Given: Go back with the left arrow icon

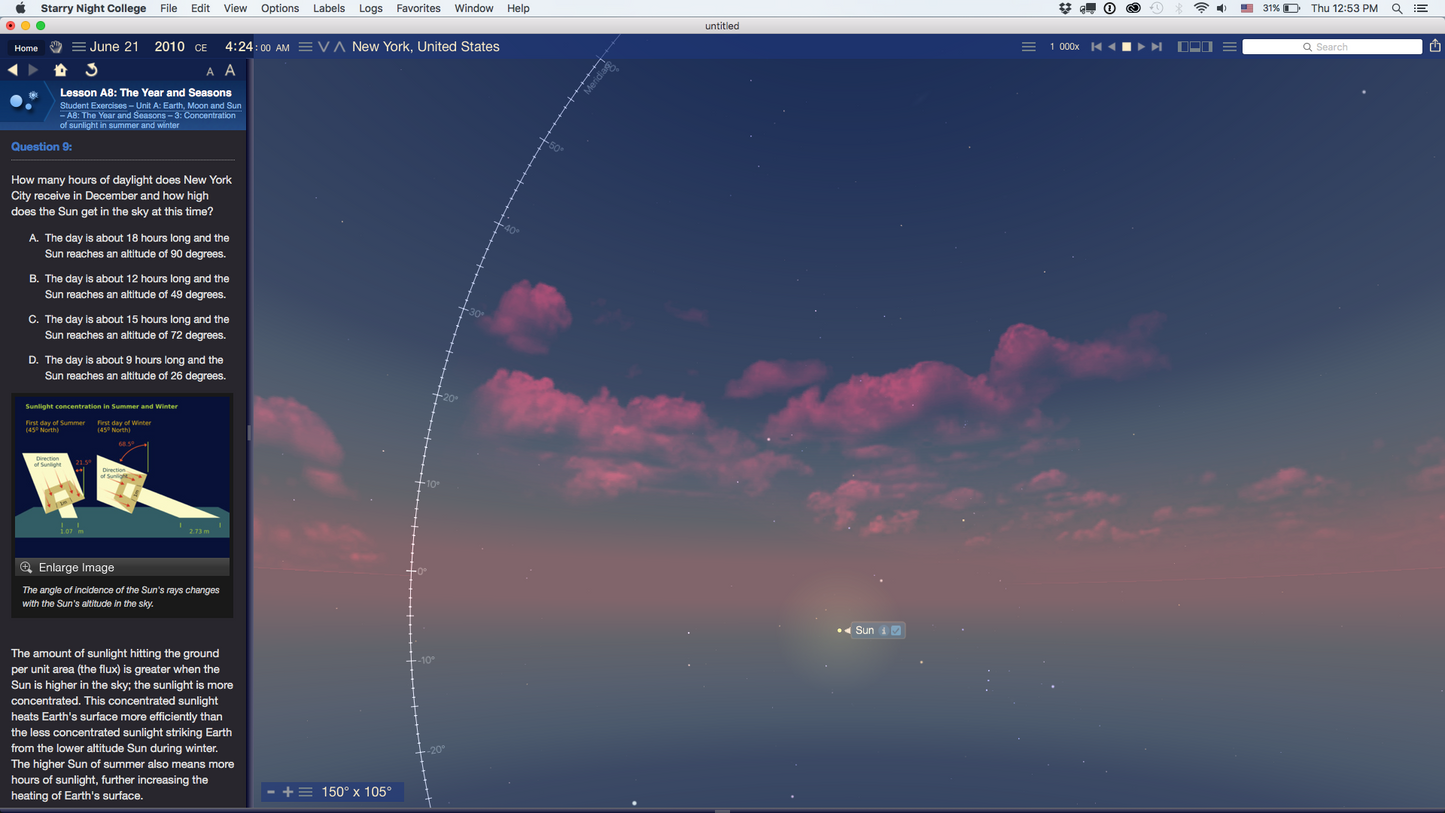Looking at the screenshot, I should click(13, 70).
